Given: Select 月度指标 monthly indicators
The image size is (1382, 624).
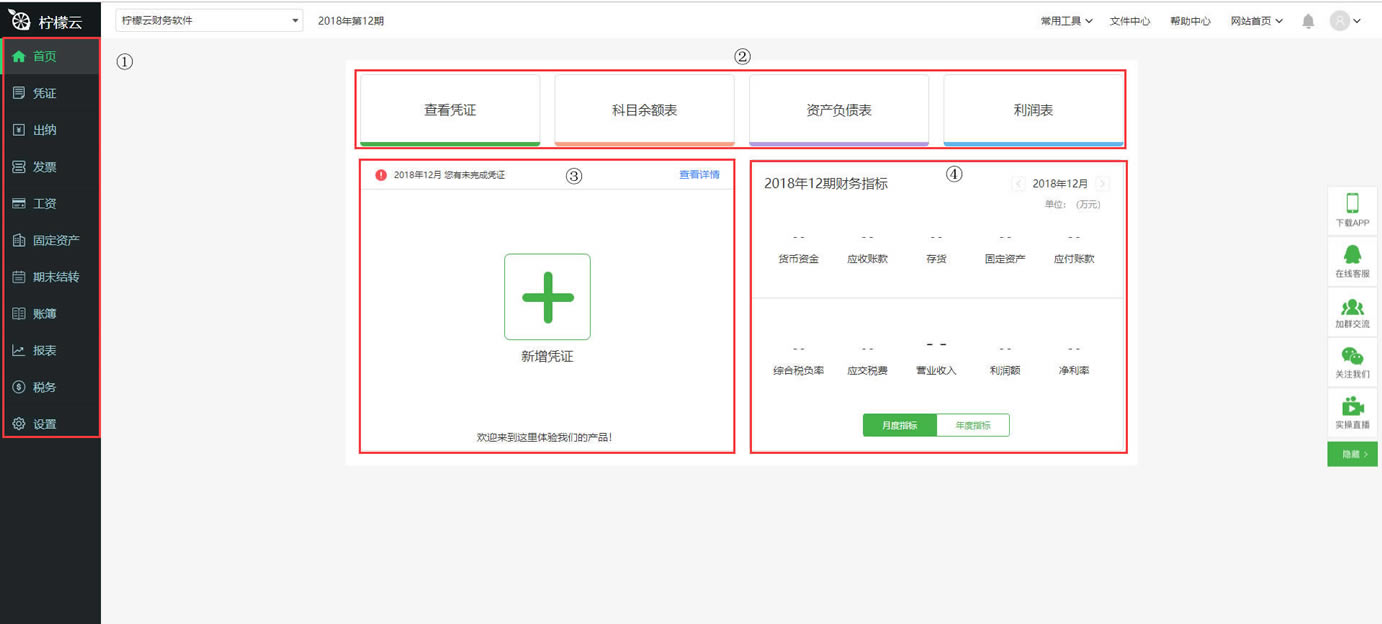Looking at the screenshot, I should click(899, 424).
